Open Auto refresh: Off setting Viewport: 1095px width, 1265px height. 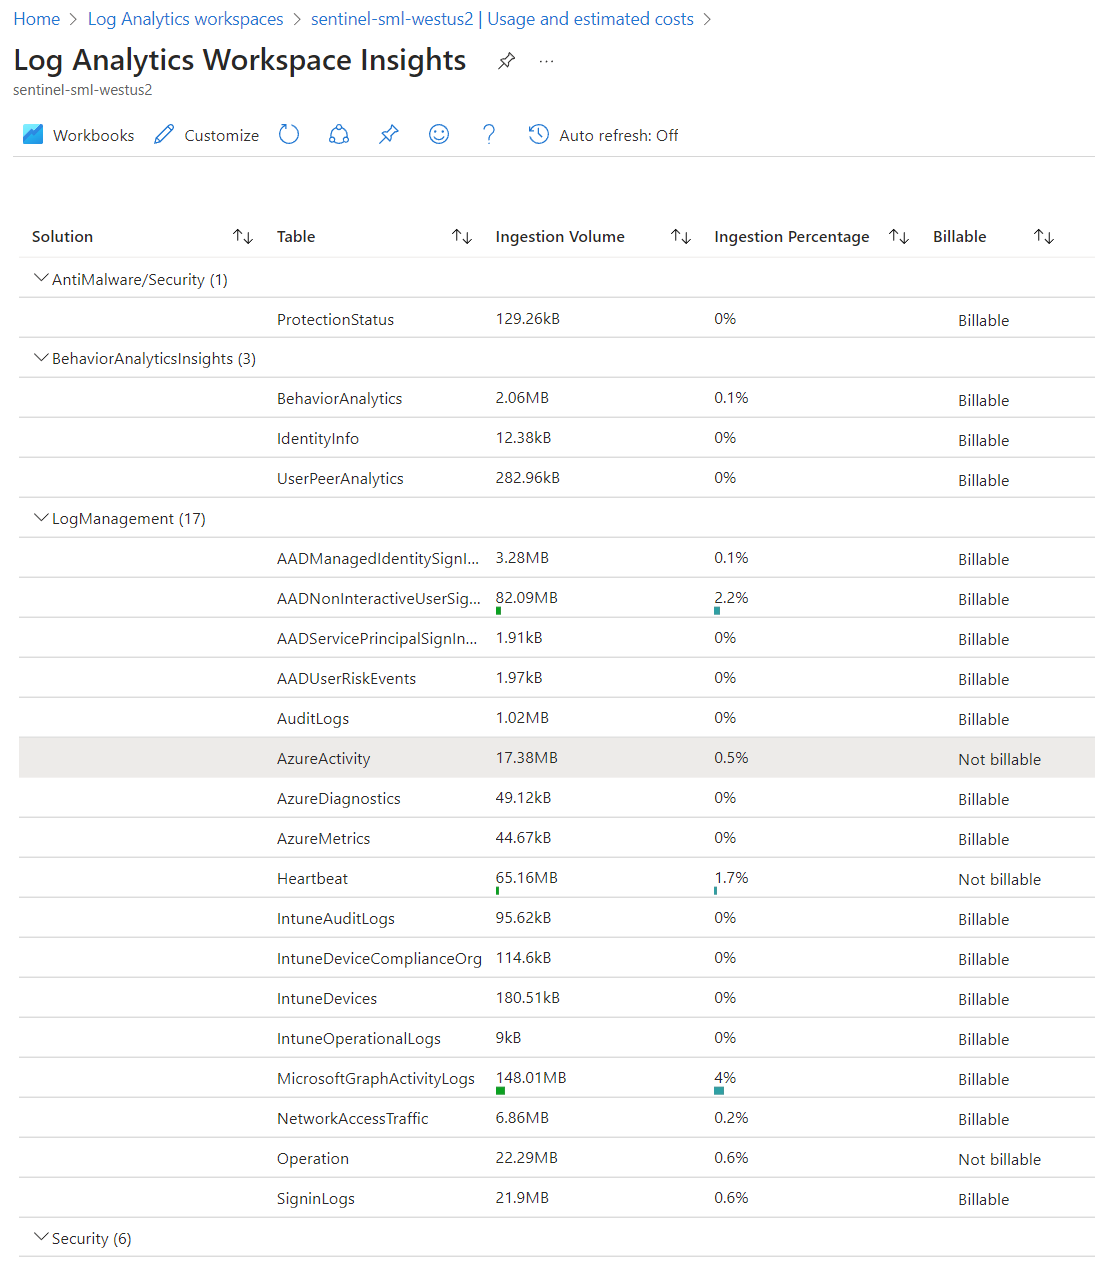point(603,135)
